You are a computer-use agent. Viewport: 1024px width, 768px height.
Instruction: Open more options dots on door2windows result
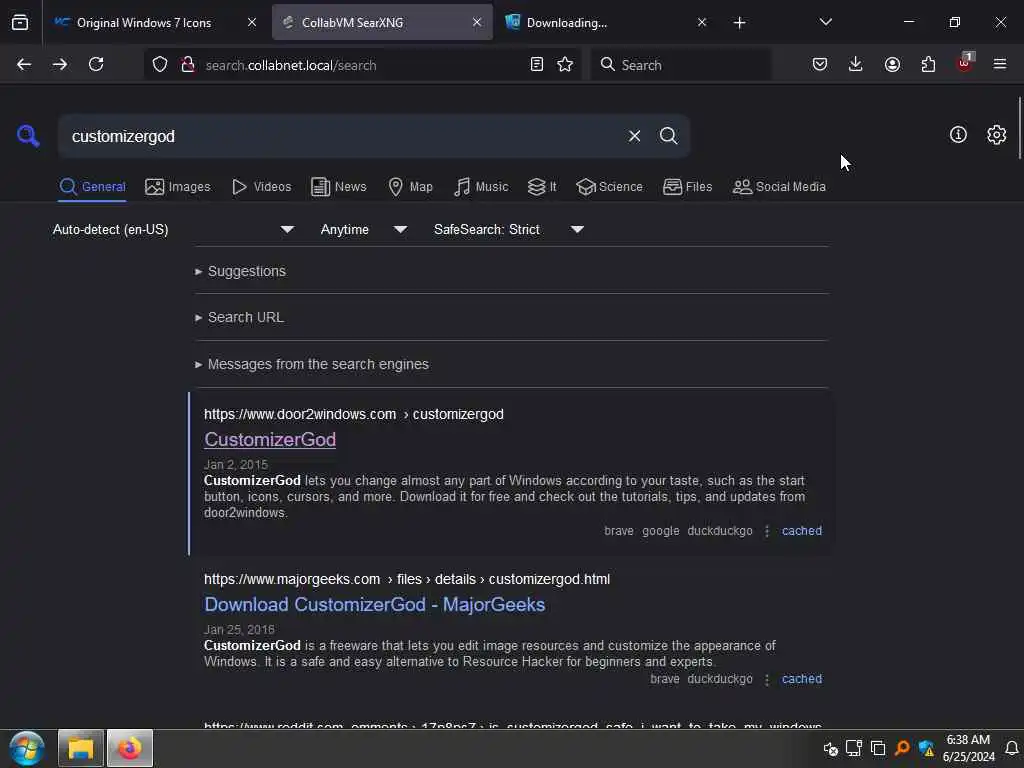coord(767,531)
